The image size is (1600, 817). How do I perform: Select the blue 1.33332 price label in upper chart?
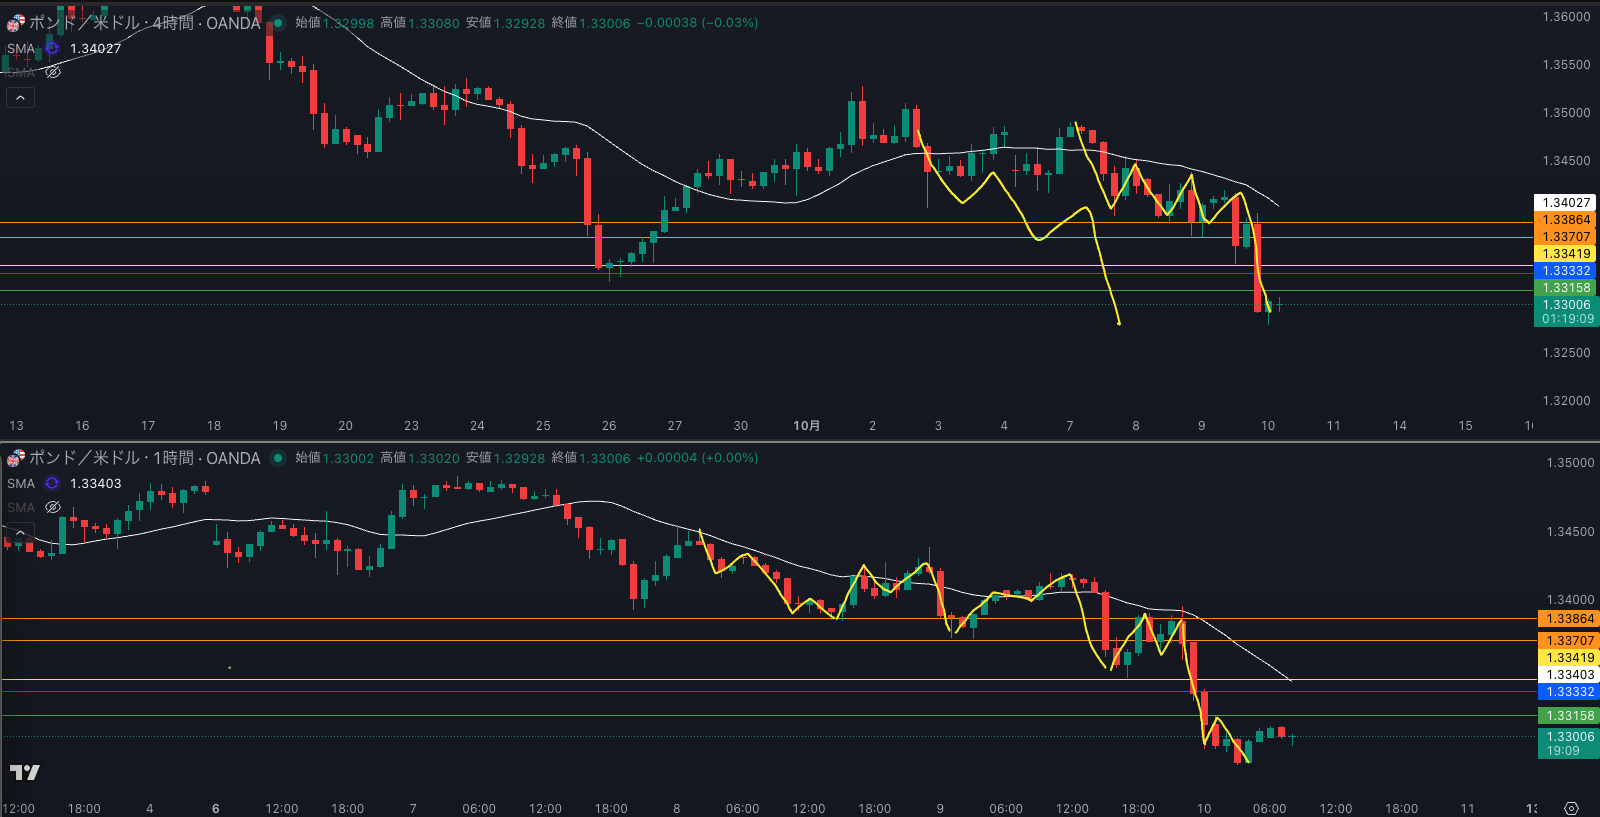1565,271
